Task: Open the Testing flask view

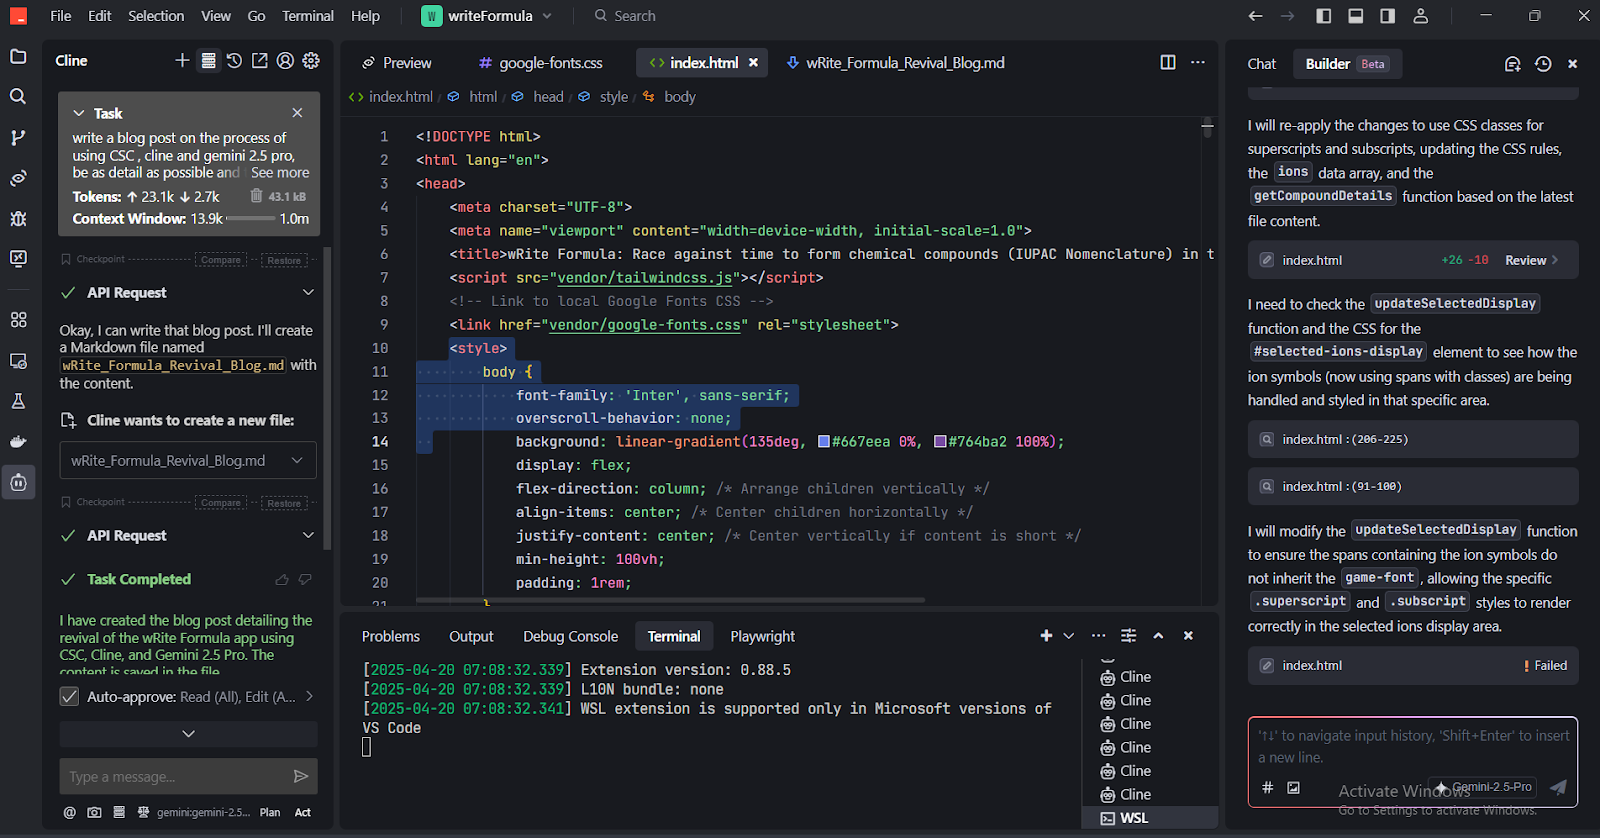Action: click(18, 401)
